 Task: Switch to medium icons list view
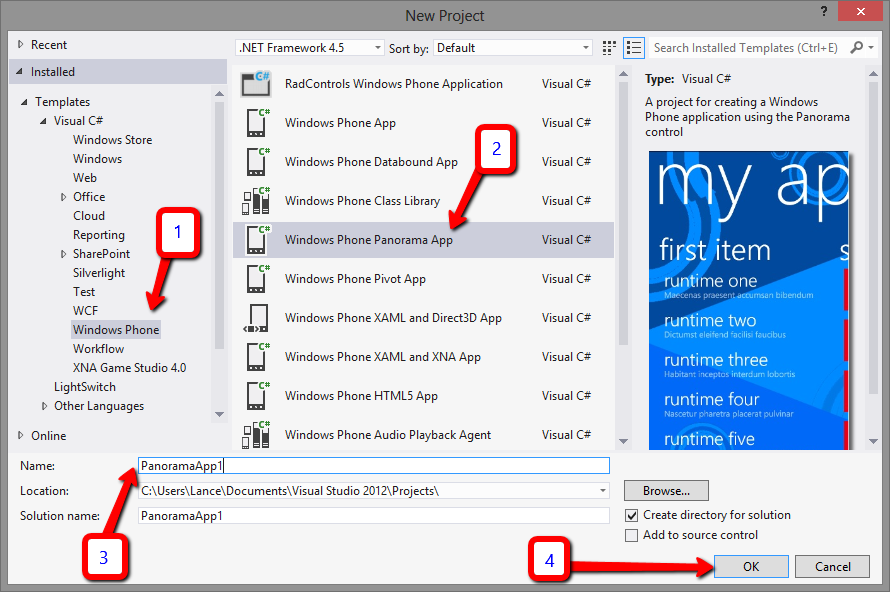[x=633, y=48]
